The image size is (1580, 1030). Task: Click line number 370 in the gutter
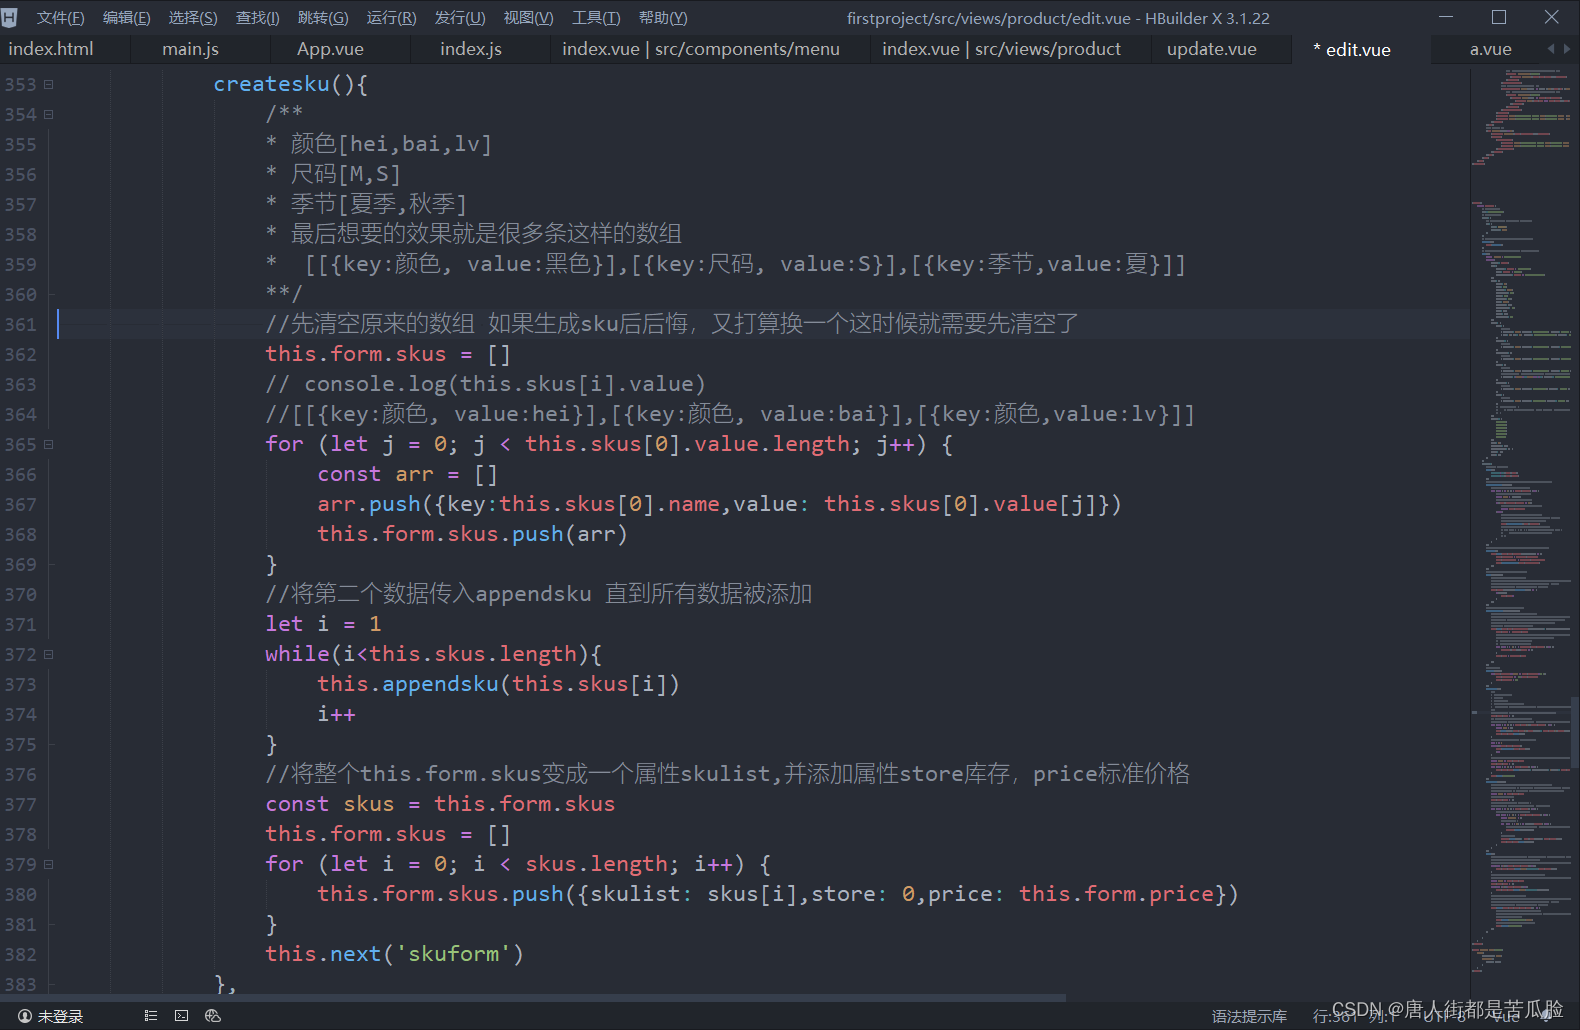coord(20,595)
